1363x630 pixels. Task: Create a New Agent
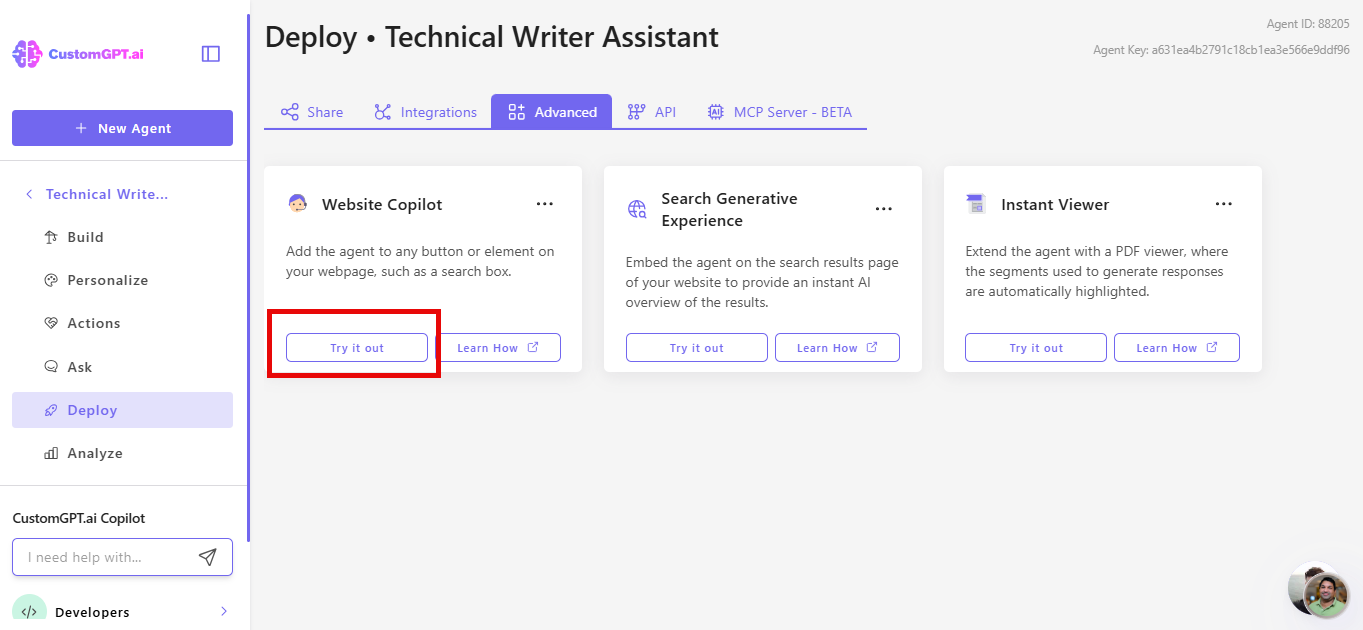click(x=122, y=128)
